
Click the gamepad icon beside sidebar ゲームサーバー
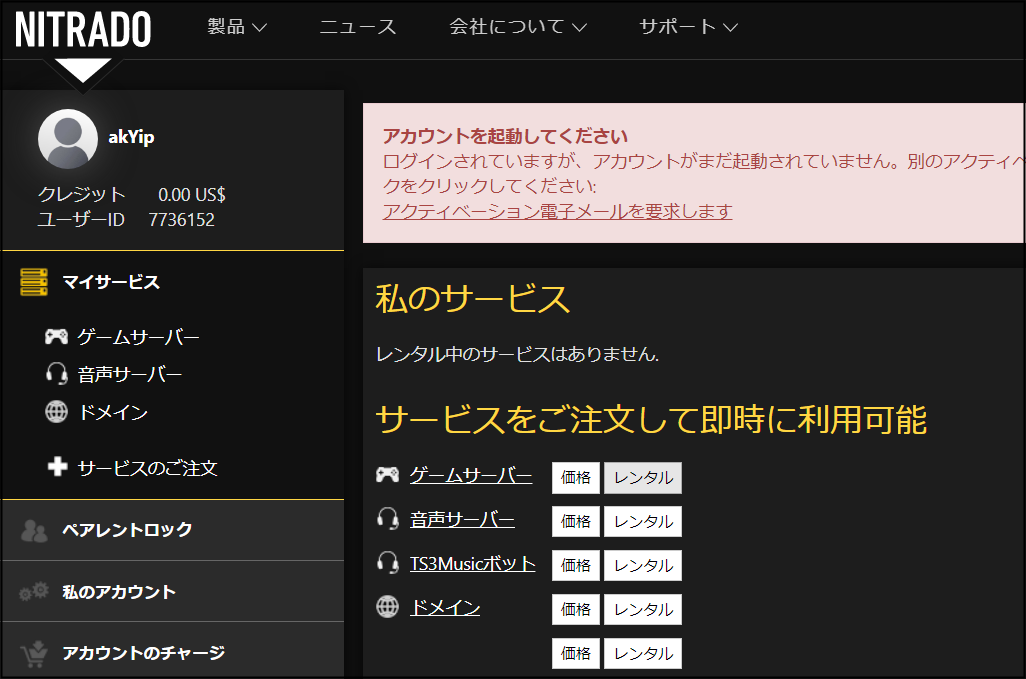coord(56,337)
